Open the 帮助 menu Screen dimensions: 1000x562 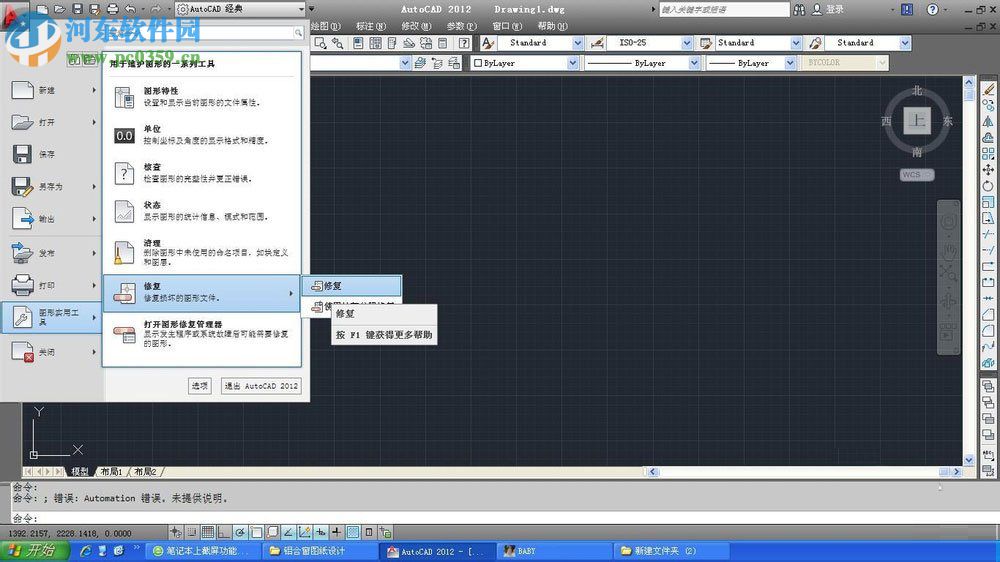click(x=552, y=26)
